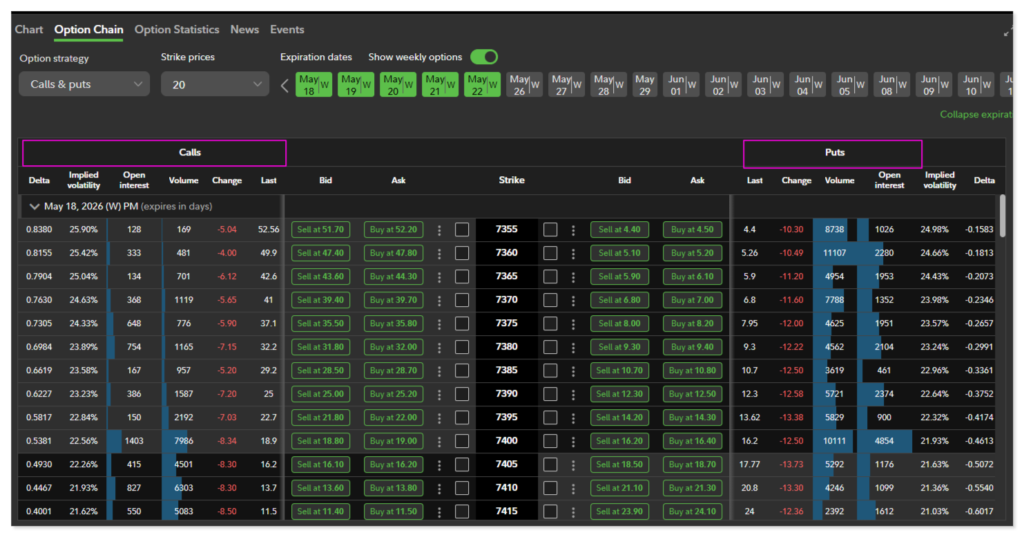Click the left arrow before expiration dates
This screenshot has width=1024, height=537.
point(285,86)
